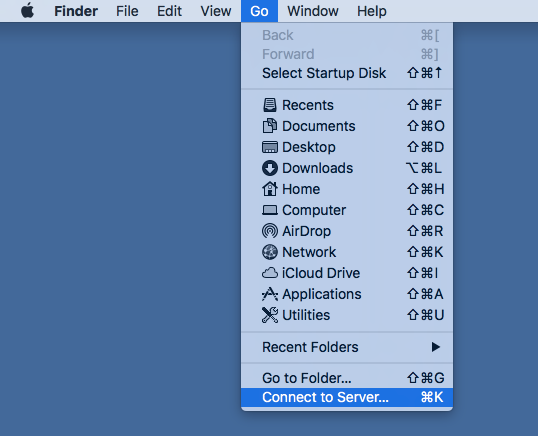
Task: Open the View menu in menu bar
Action: pyautogui.click(x=216, y=11)
